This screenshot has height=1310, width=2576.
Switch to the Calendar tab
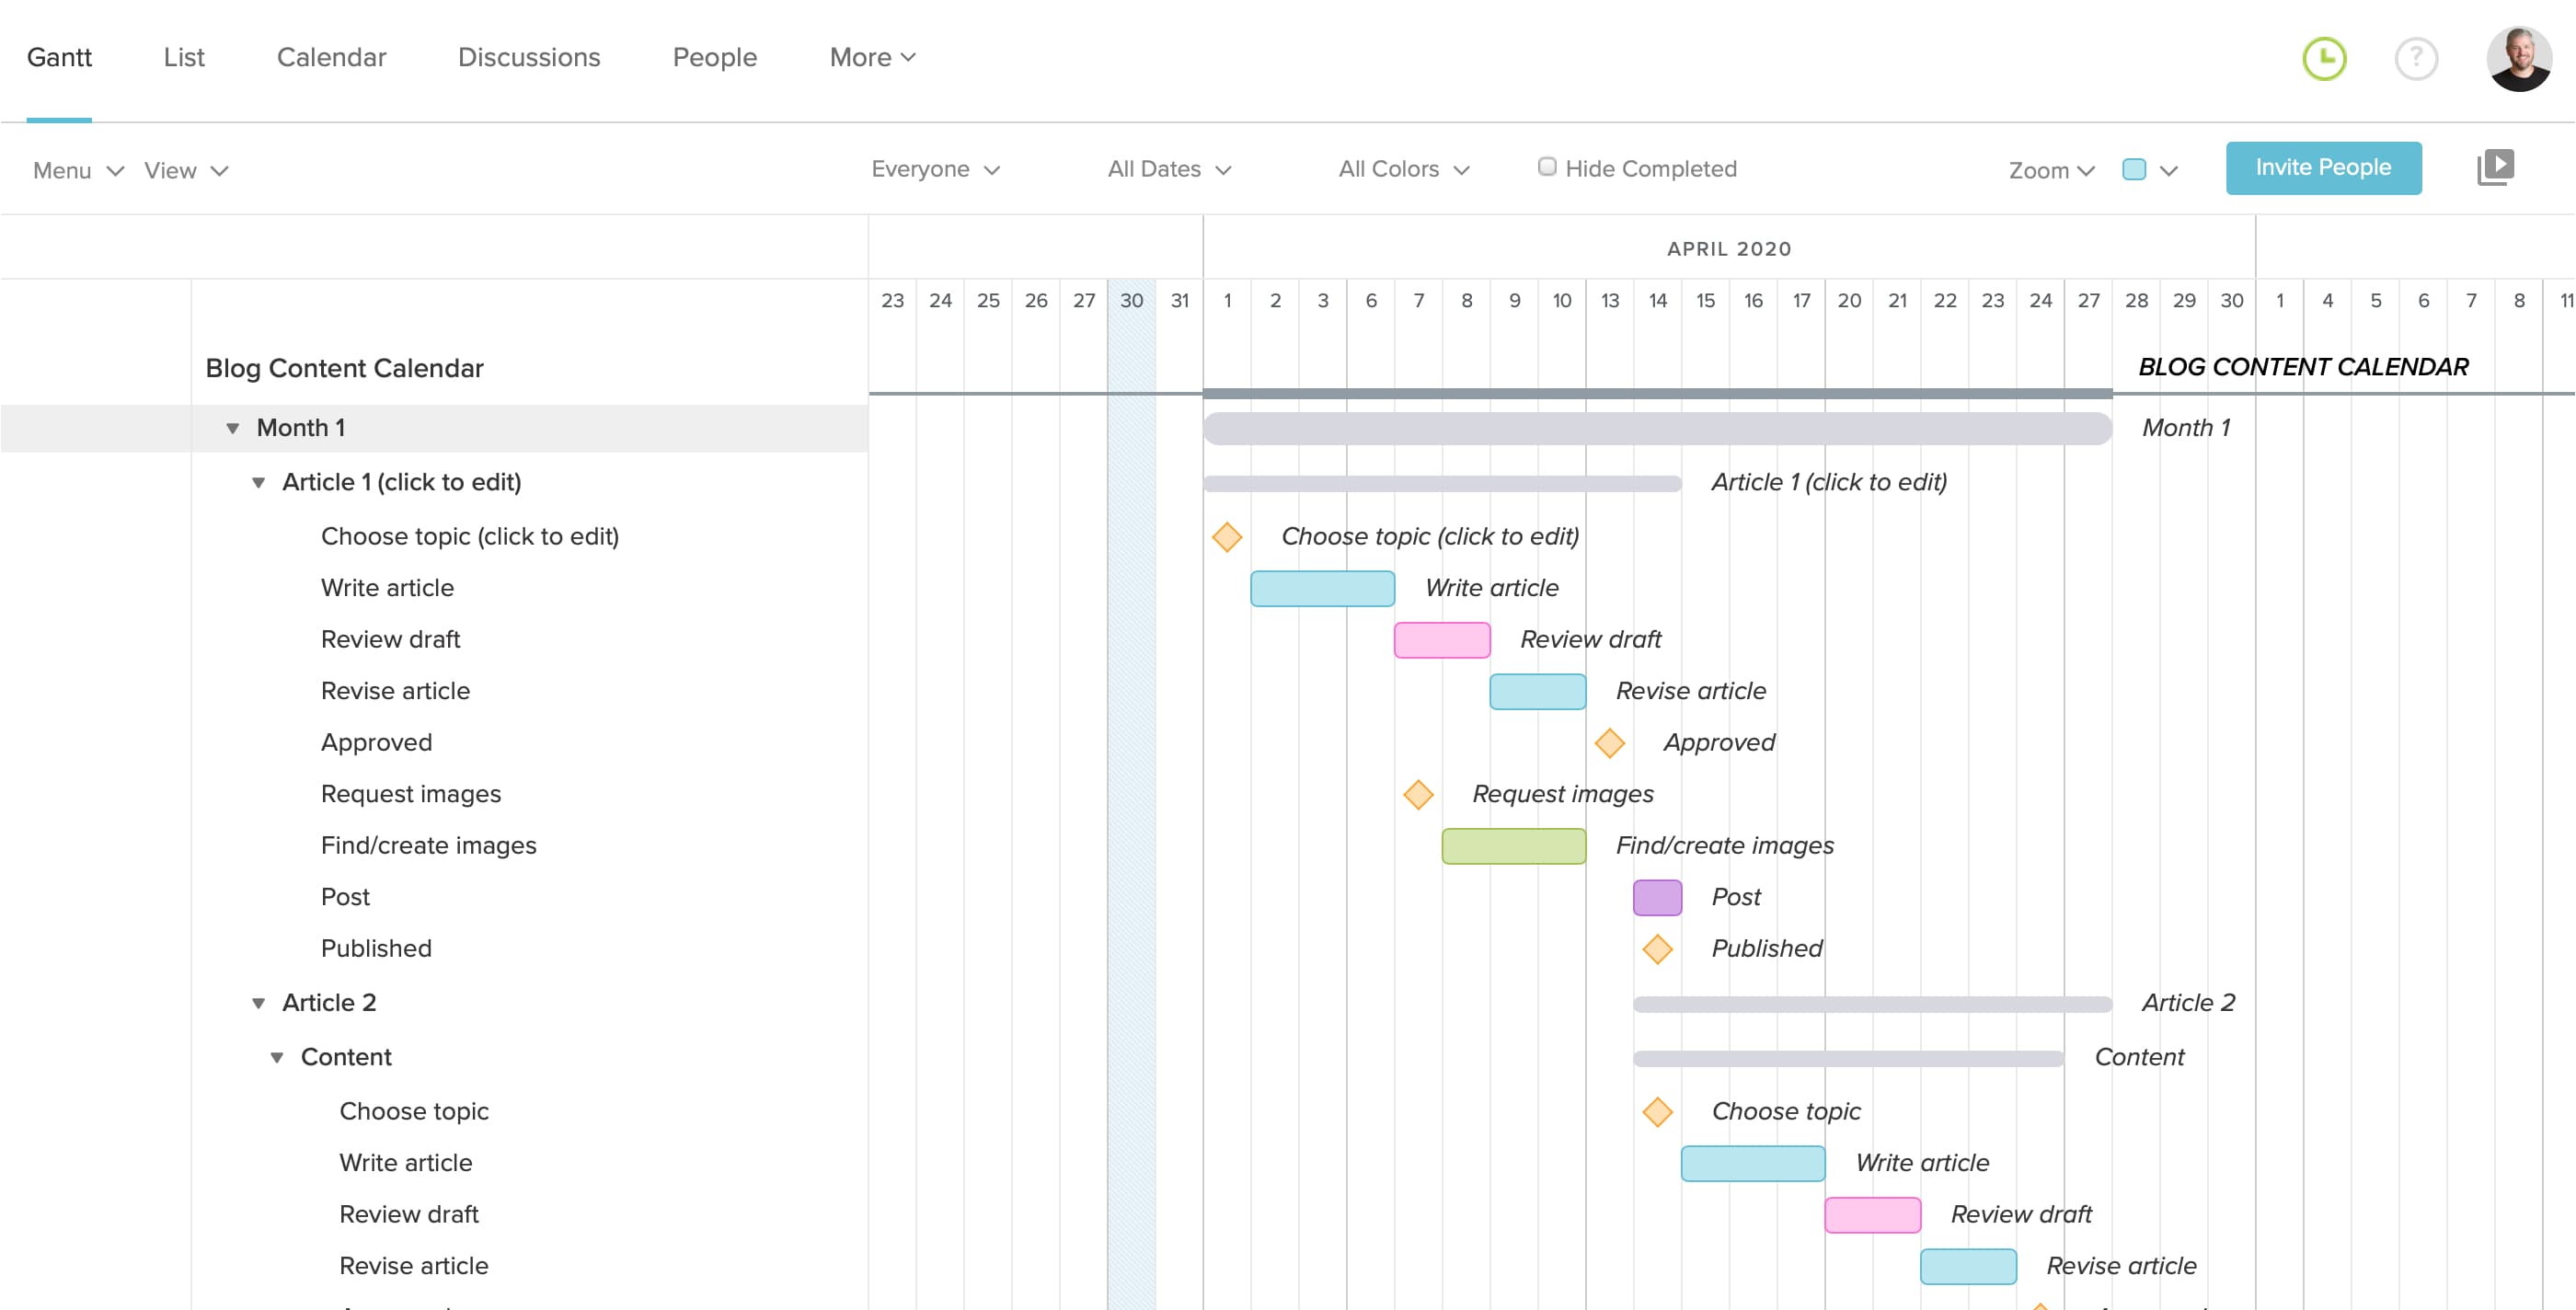coord(331,57)
